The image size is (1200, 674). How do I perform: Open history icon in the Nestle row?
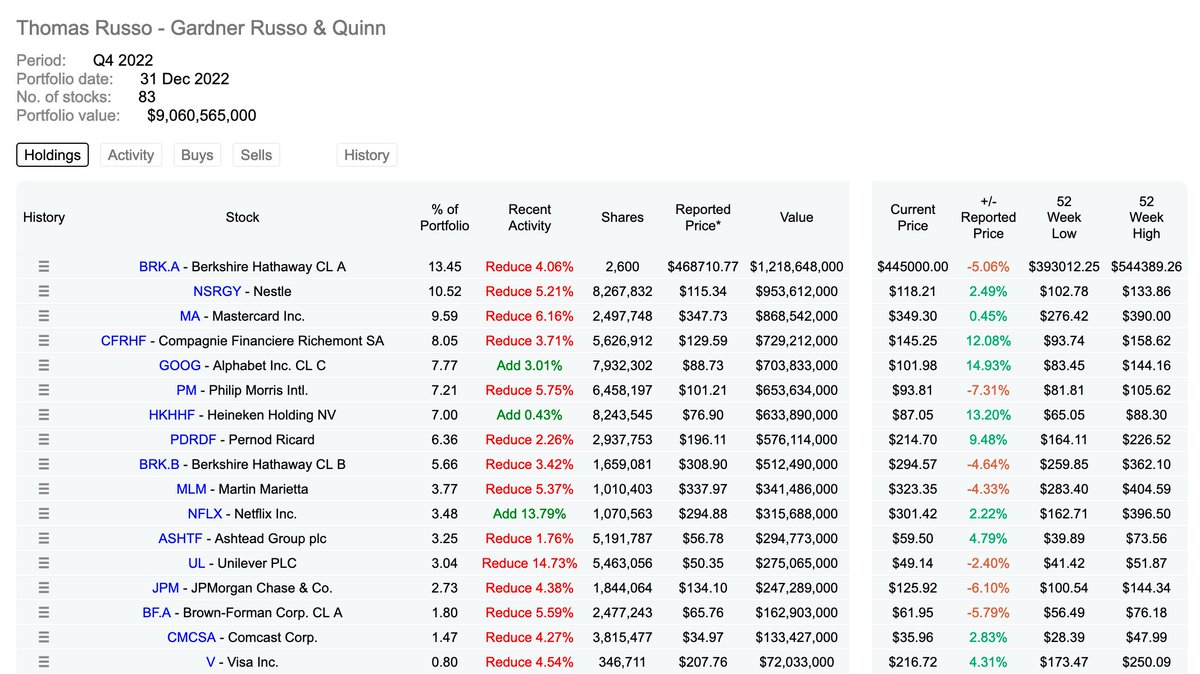click(44, 292)
